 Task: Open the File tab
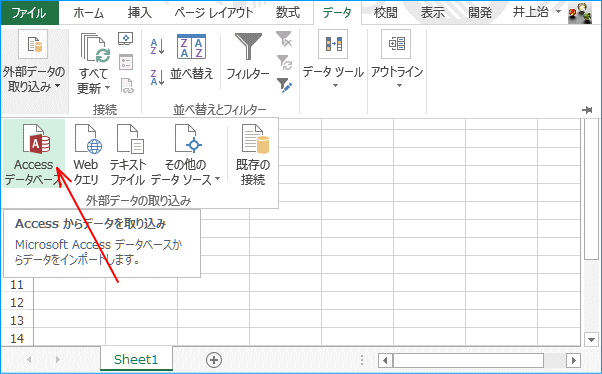30,13
